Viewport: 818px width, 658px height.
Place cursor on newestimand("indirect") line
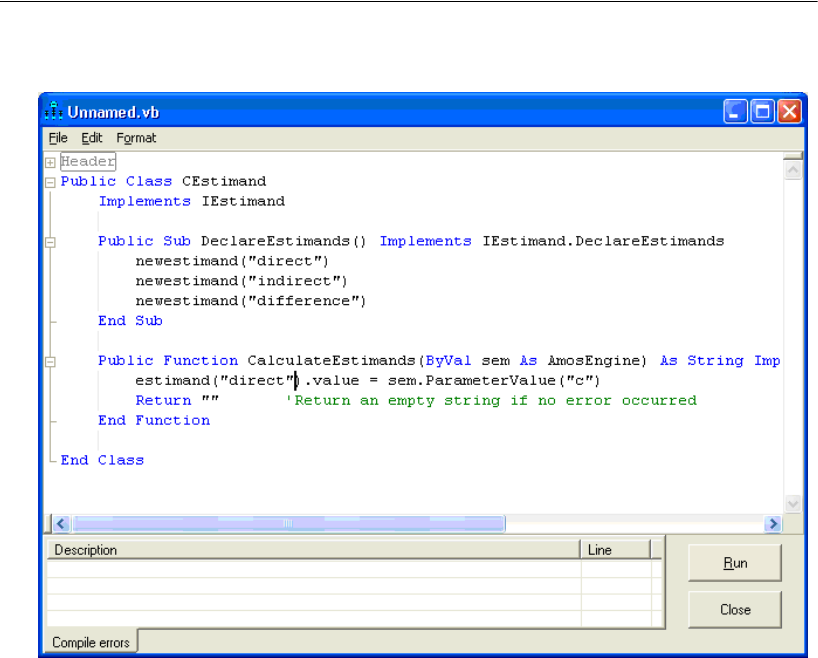[242, 281]
